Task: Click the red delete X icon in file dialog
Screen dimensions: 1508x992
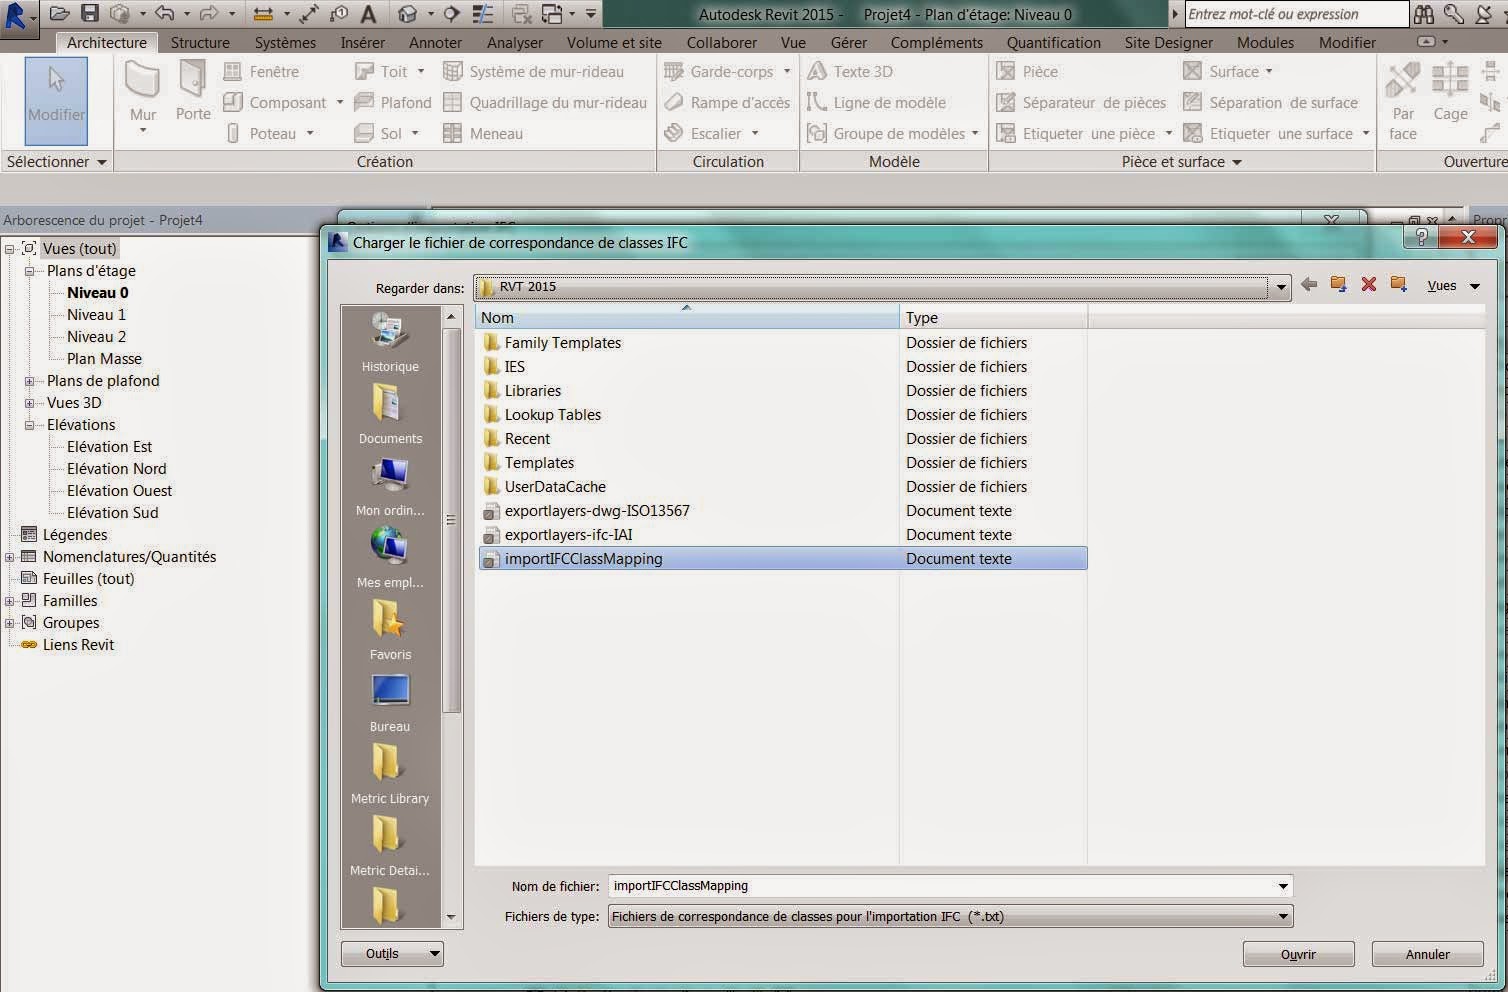Action: coord(1369,285)
